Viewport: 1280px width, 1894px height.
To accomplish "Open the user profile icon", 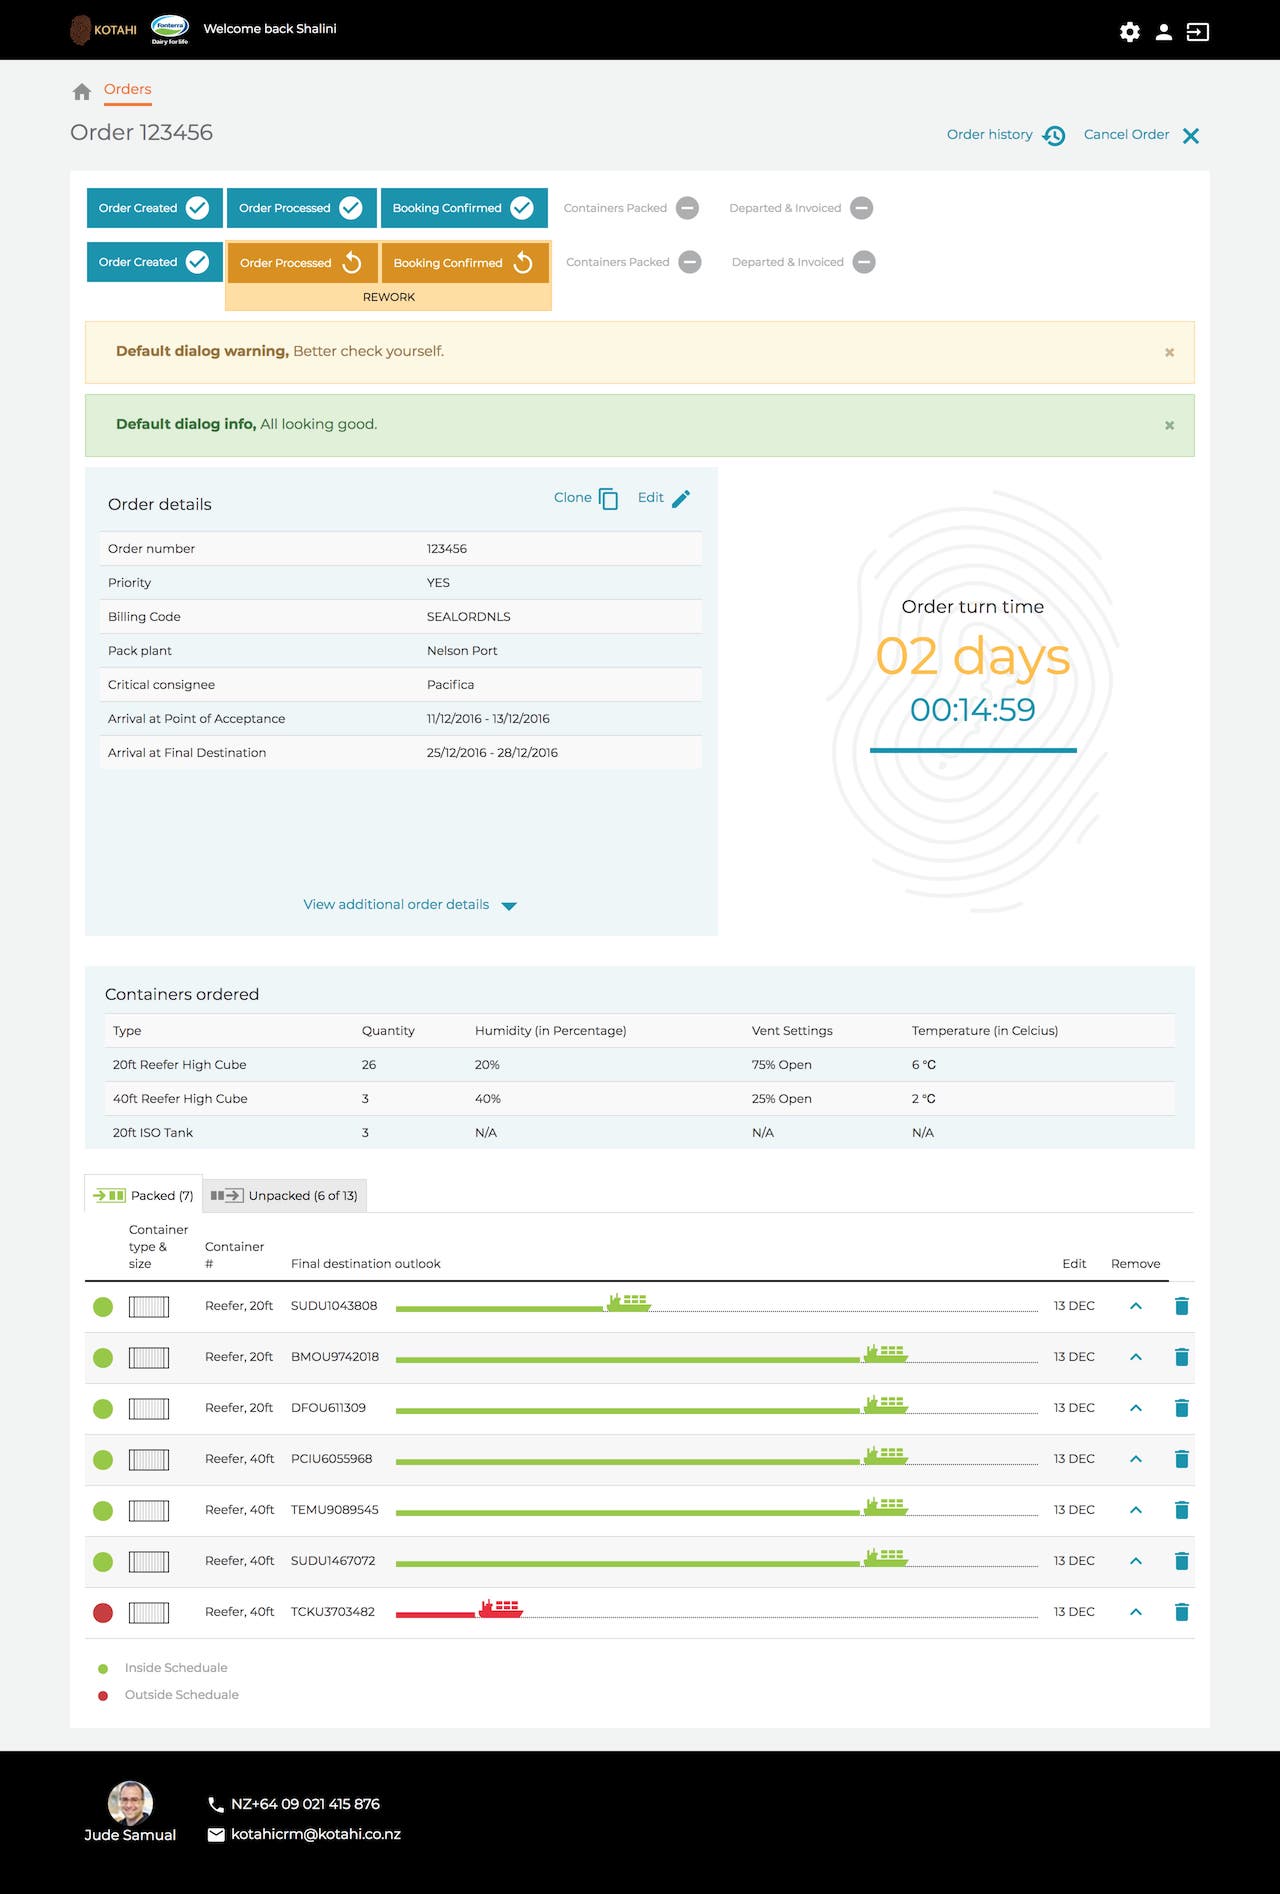I will pyautogui.click(x=1163, y=32).
